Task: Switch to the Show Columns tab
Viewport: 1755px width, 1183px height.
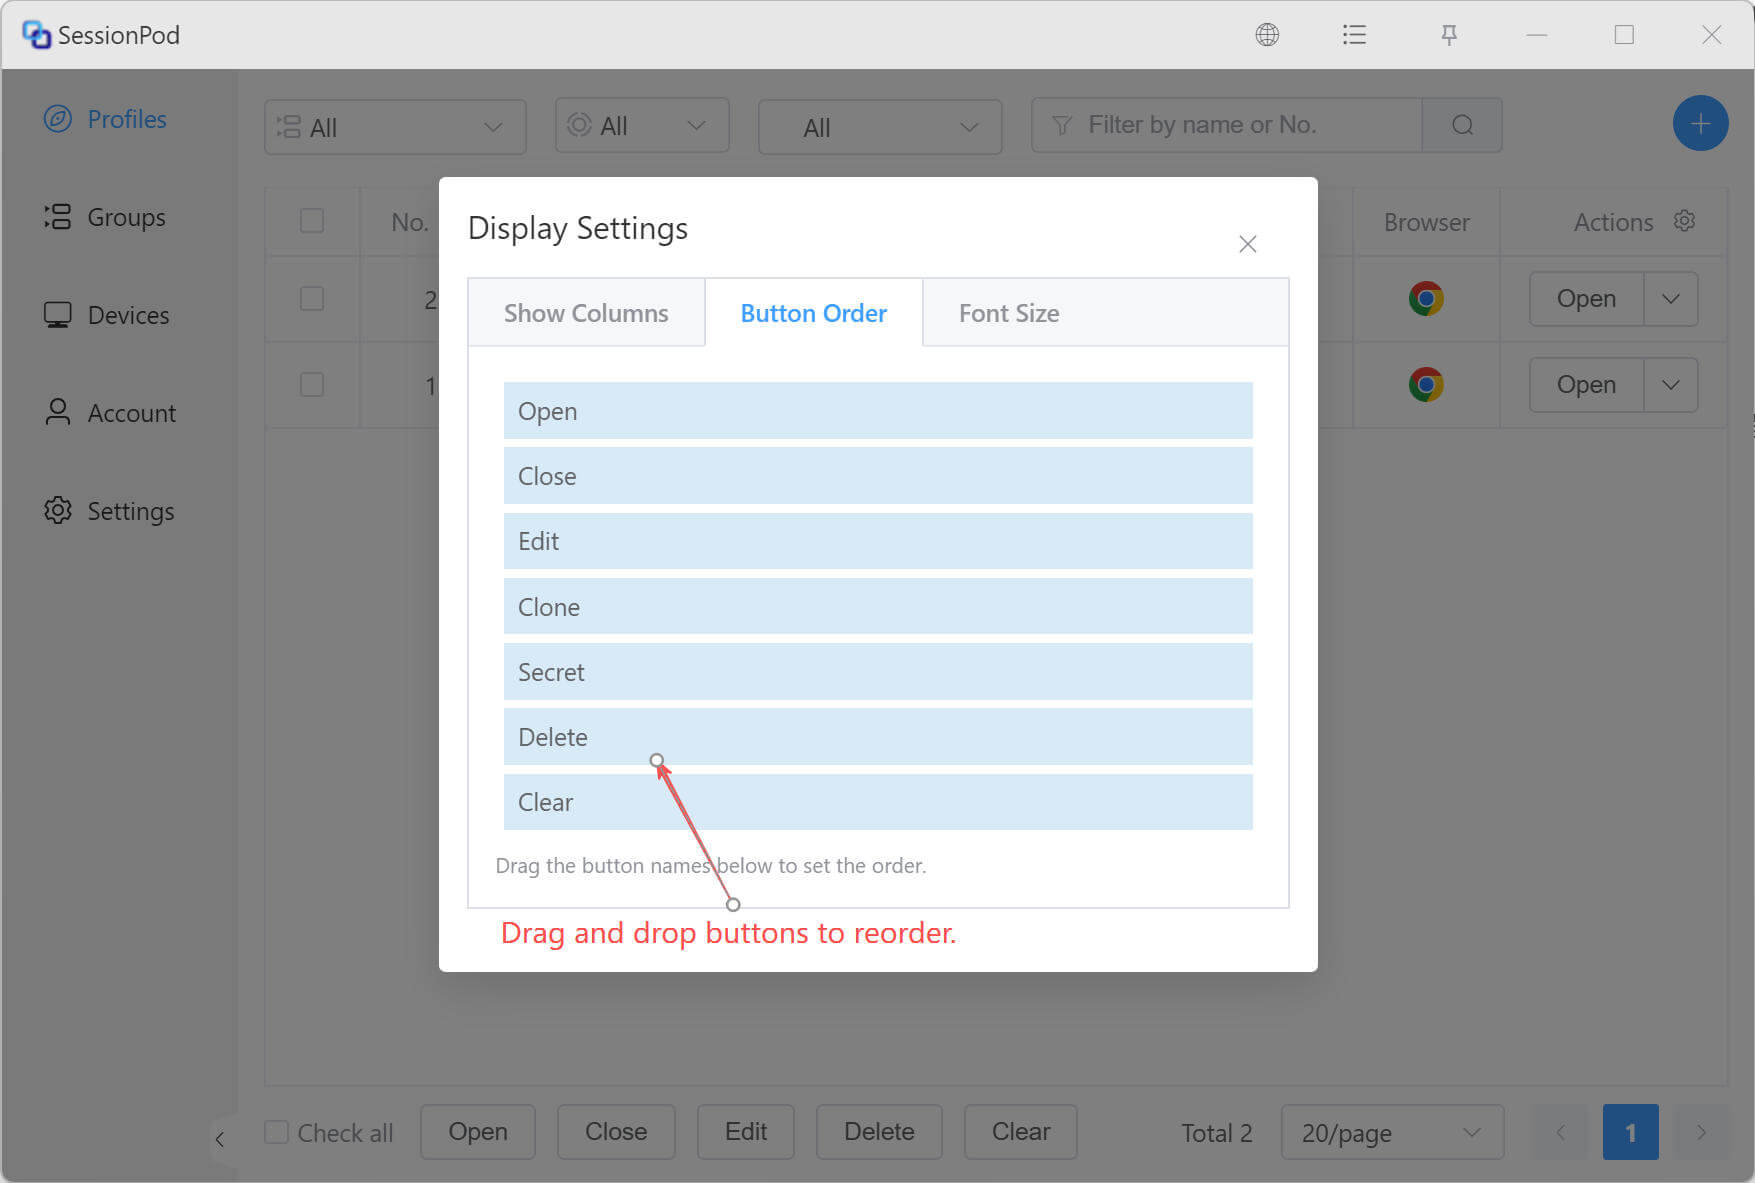Action: pyautogui.click(x=586, y=313)
